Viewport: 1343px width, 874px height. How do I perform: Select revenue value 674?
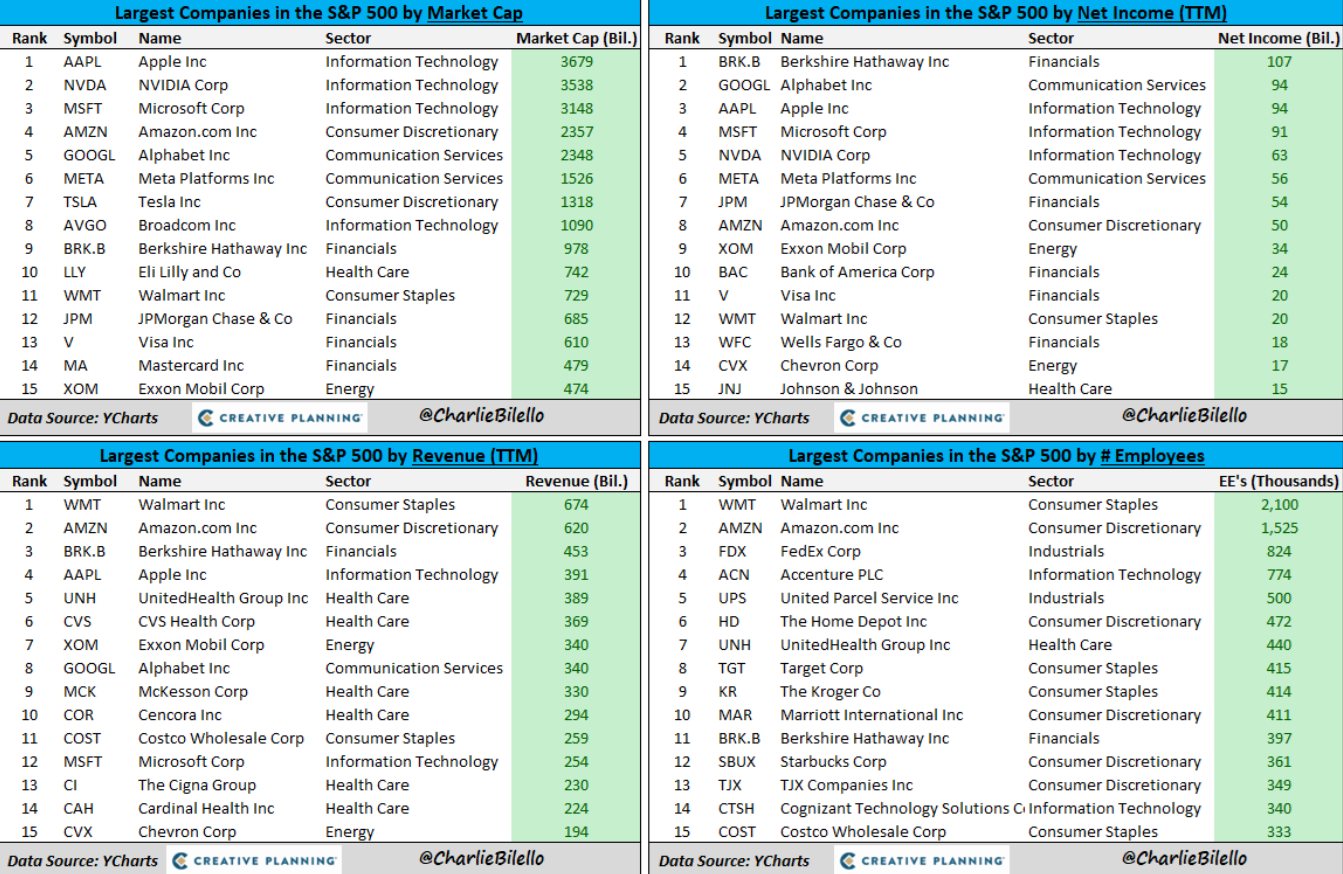pos(576,505)
